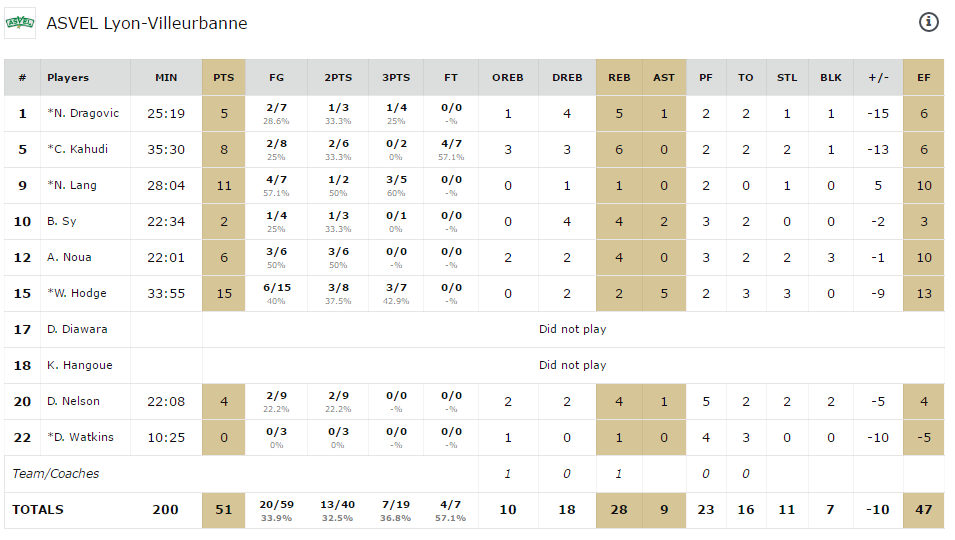Click the EF efficiency column header
Viewport: 955px width, 540px height.
(x=923, y=78)
